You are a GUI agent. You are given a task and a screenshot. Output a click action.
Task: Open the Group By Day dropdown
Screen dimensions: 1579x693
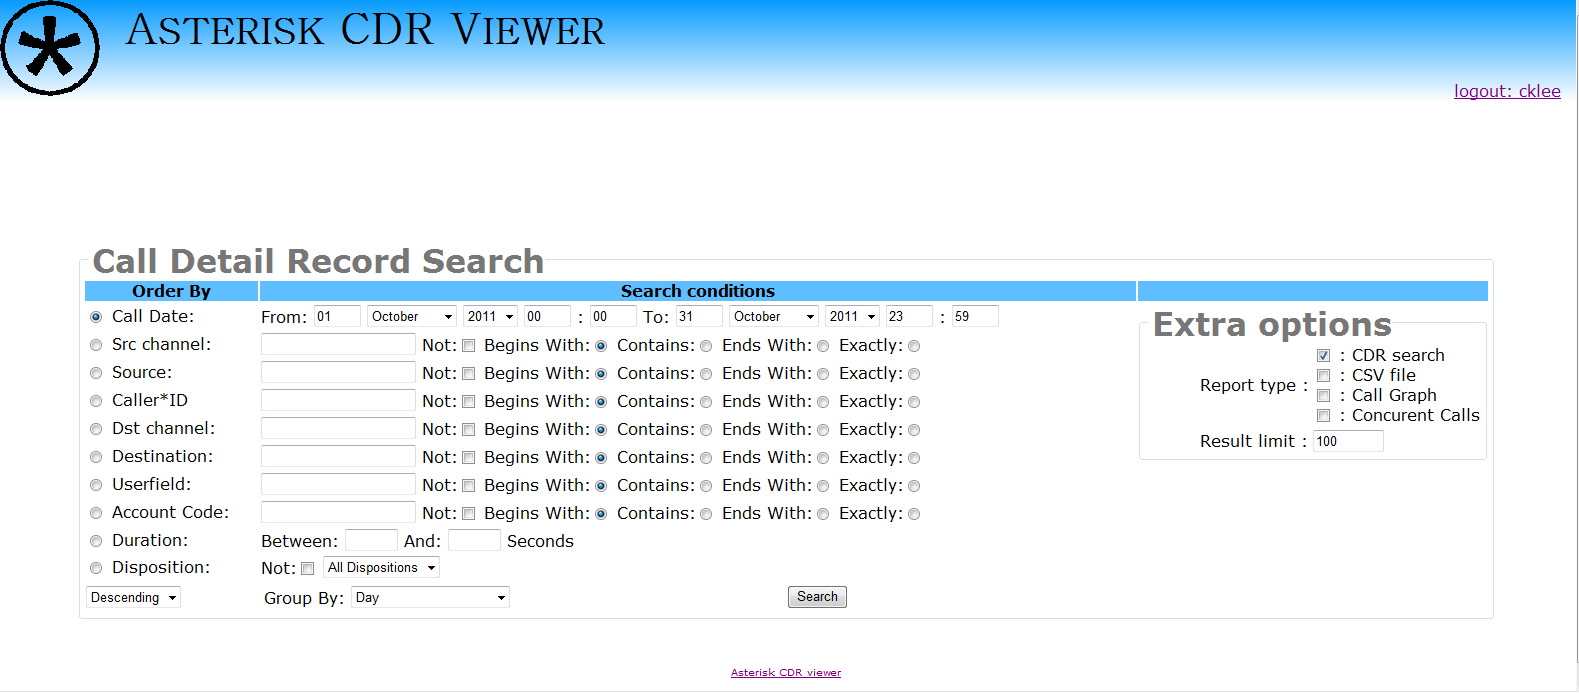(x=430, y=597)
